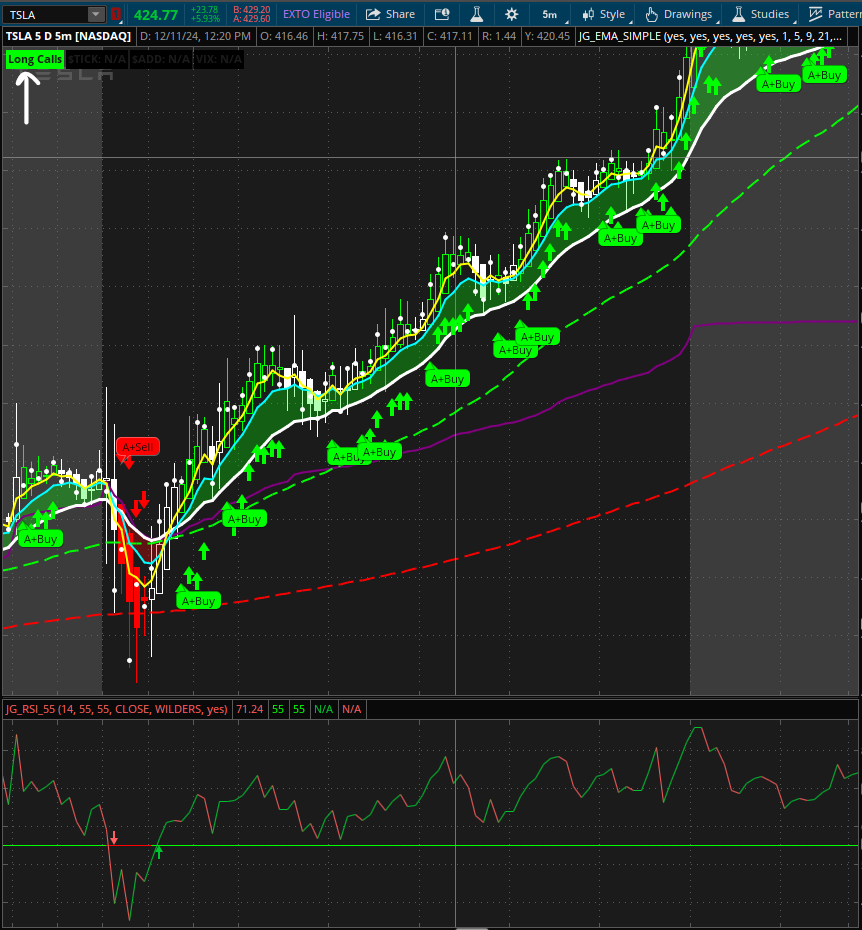Click the JG_RSI_55 study label
This screenshot has height=930, width=862.
116,709
